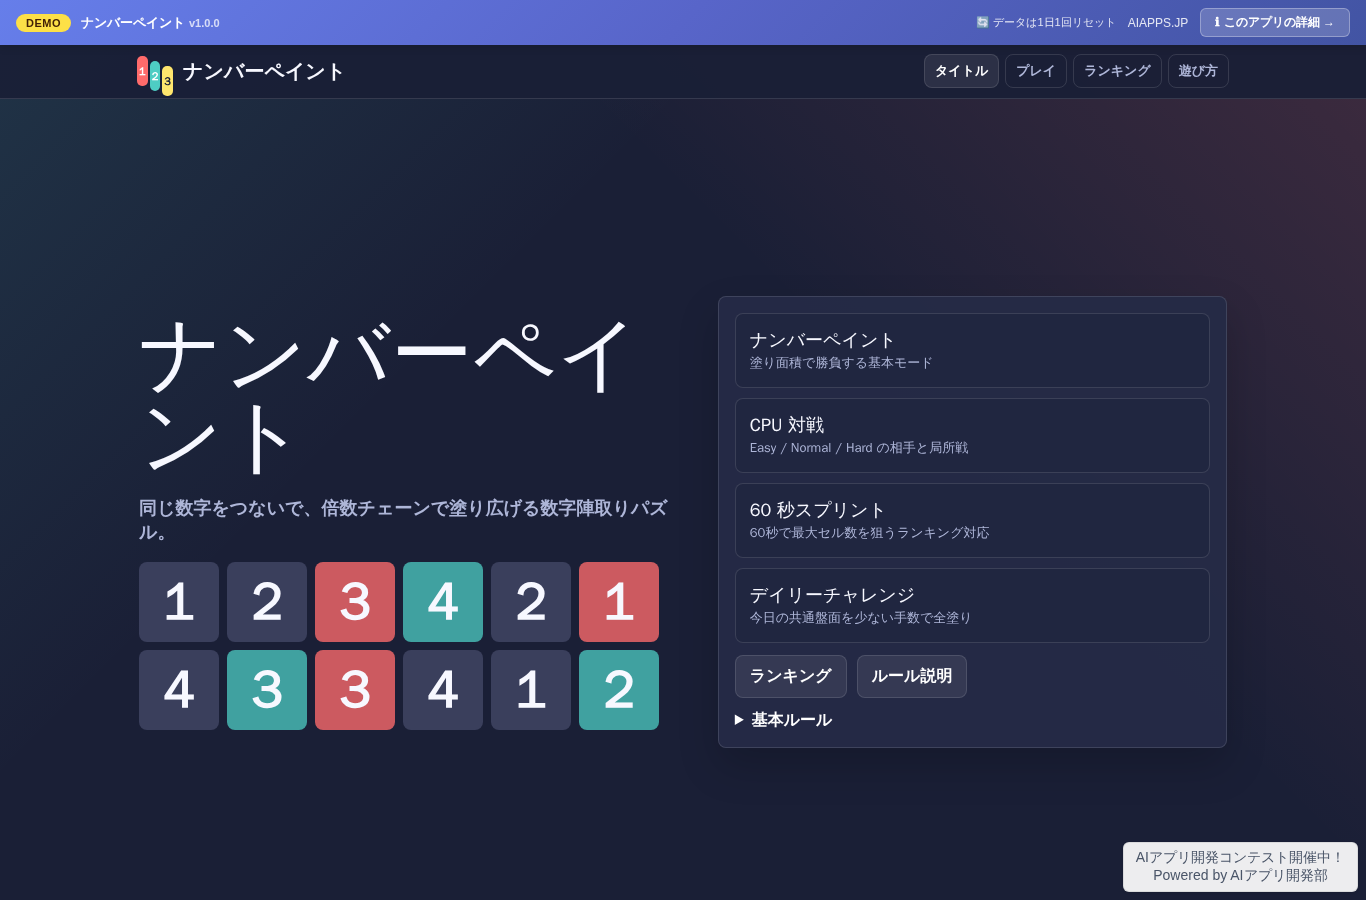Choose the 60 秒スプリント mode

pos(972,520)
